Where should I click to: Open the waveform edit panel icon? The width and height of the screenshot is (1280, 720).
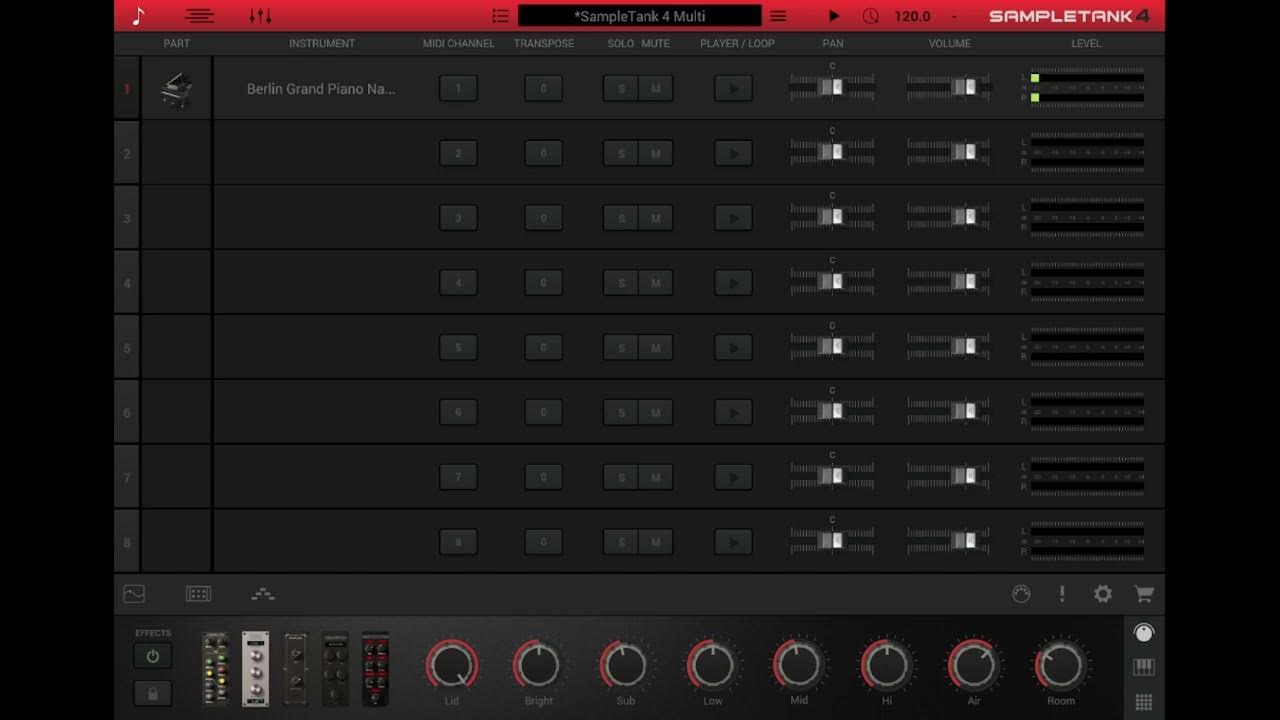(134, 594)
